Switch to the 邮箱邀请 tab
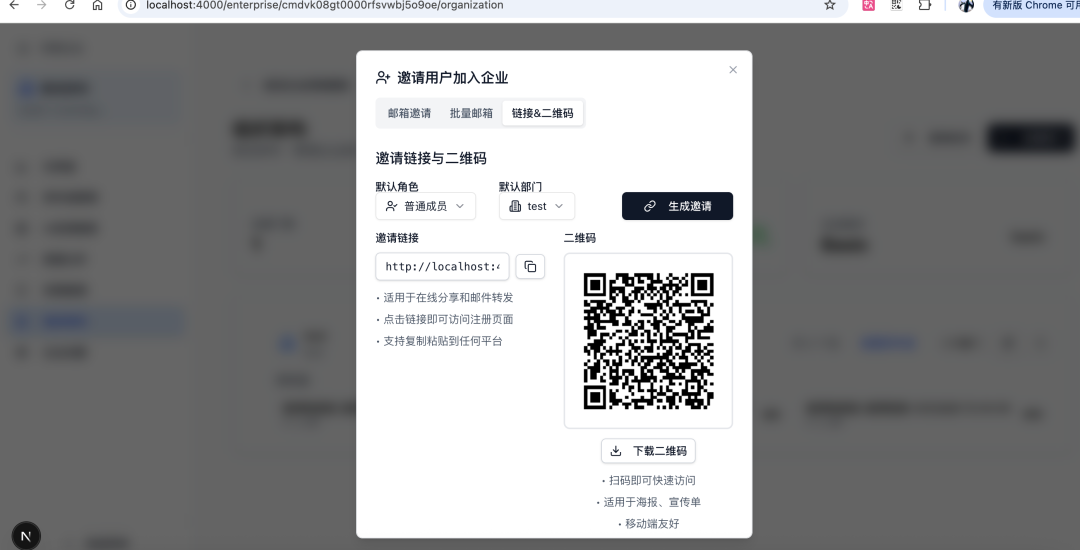Image resolution: width=1080 pixels, height=550 pixels. pos(409,113)
